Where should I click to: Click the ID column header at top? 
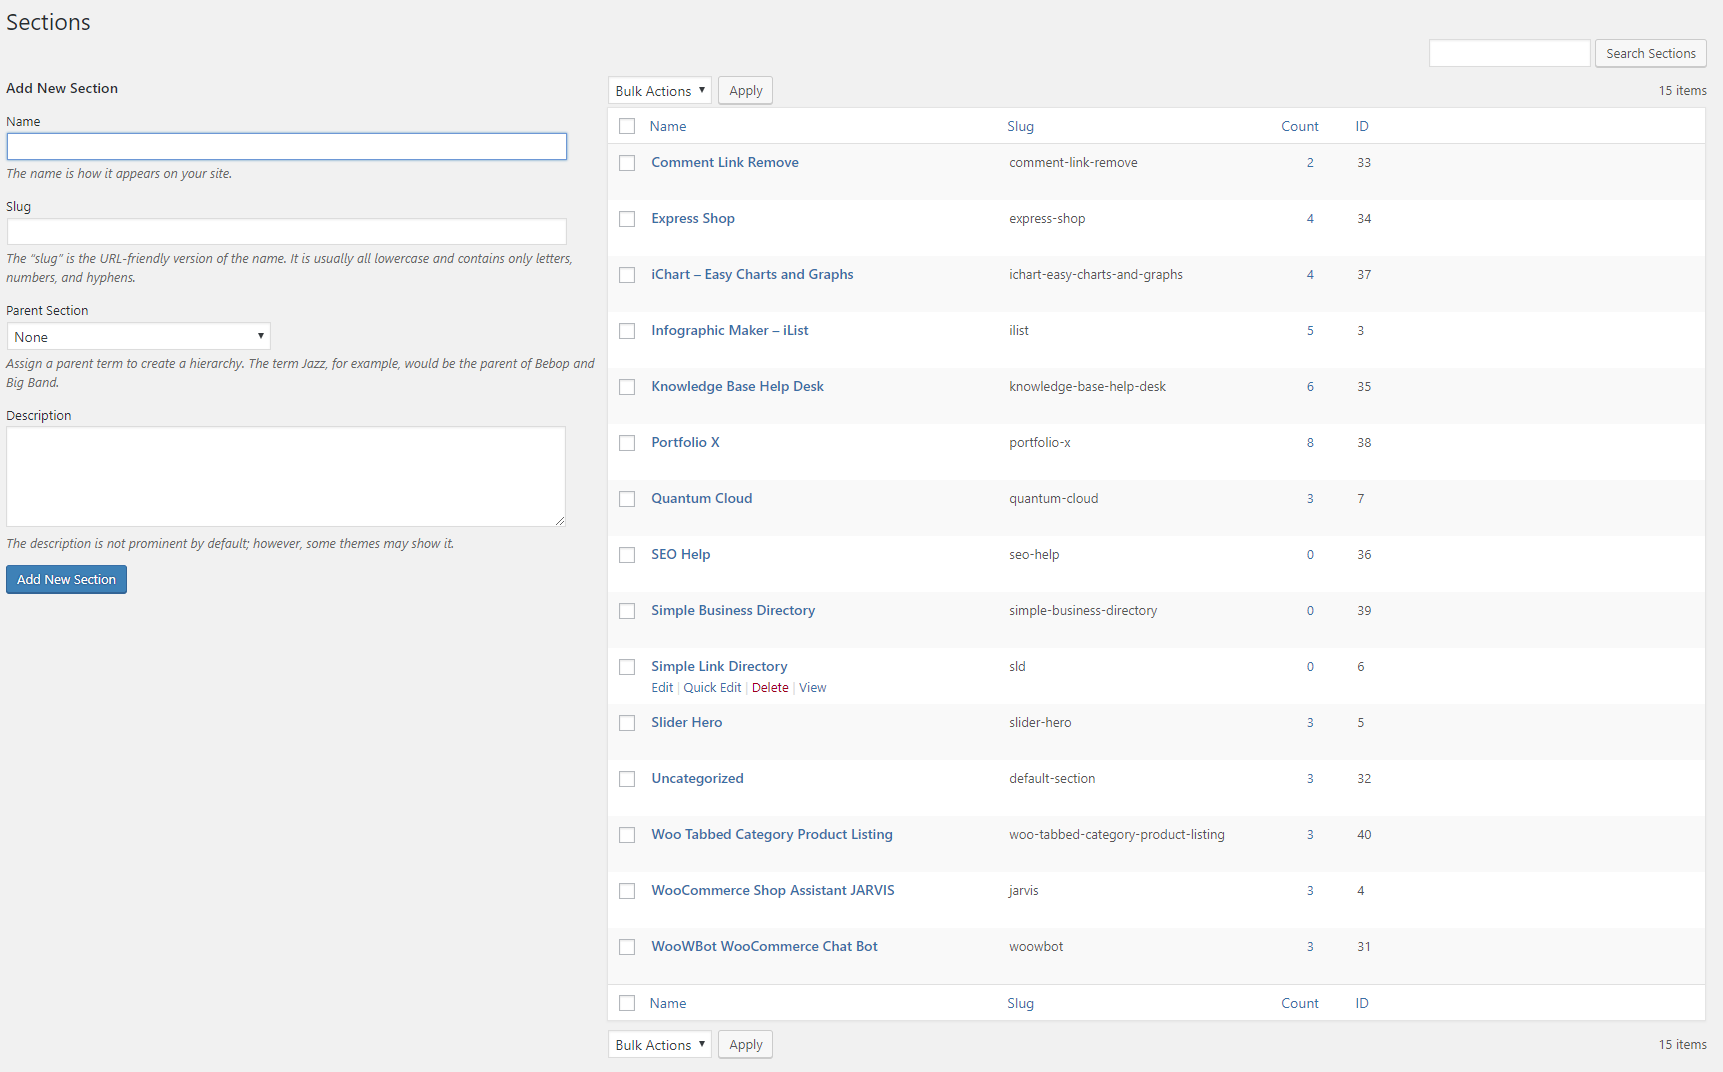(x=1362, y=126)
